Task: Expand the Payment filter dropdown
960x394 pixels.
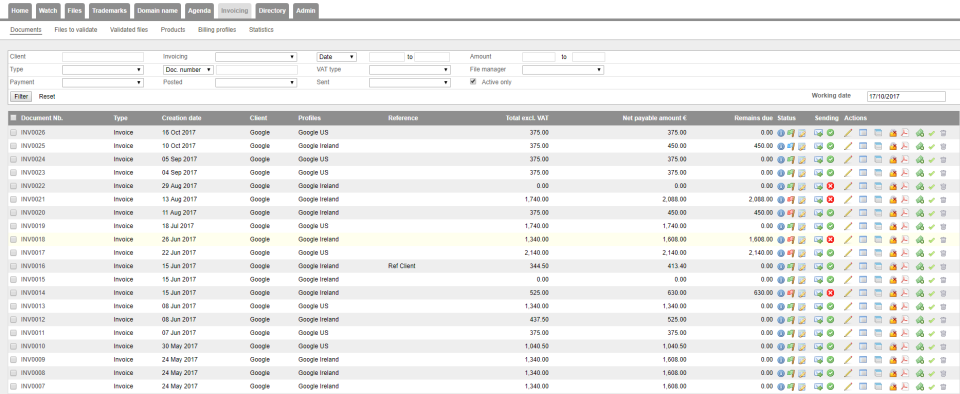Action: click(x=103, y=83)
